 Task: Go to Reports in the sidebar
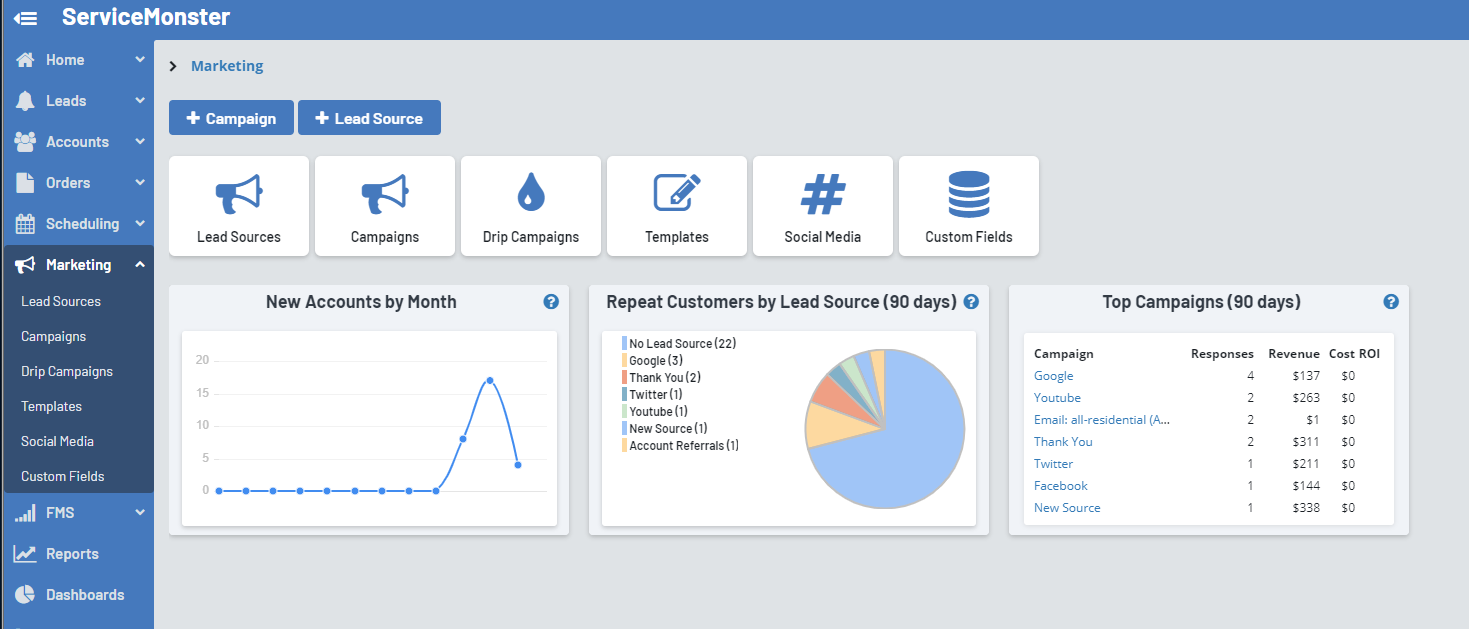(72, 554)
